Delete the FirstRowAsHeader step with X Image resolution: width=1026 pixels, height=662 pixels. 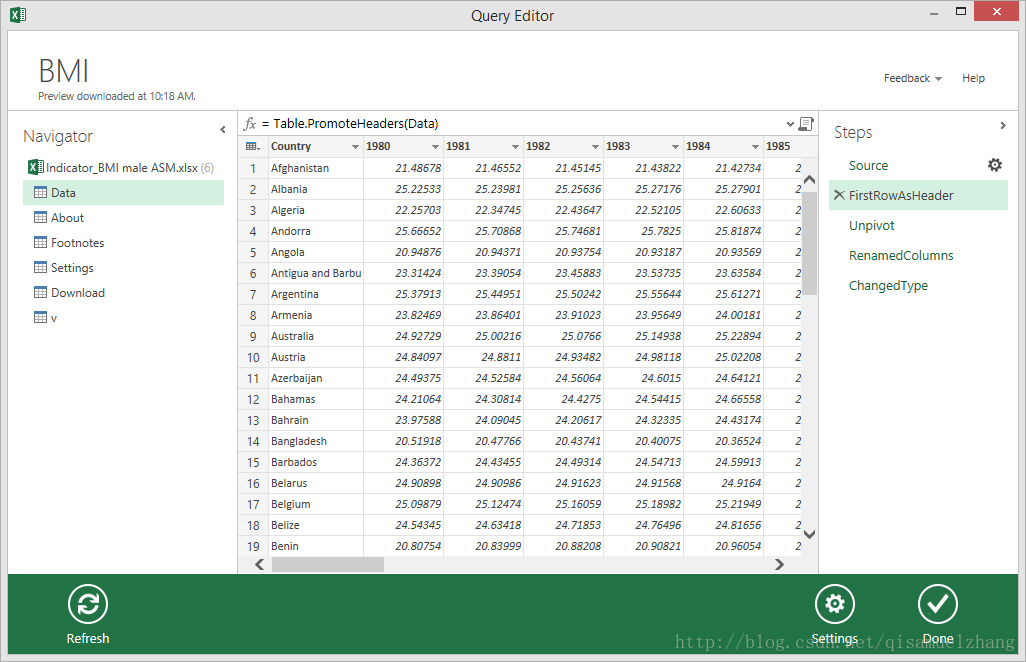click(x=839, y=195)
